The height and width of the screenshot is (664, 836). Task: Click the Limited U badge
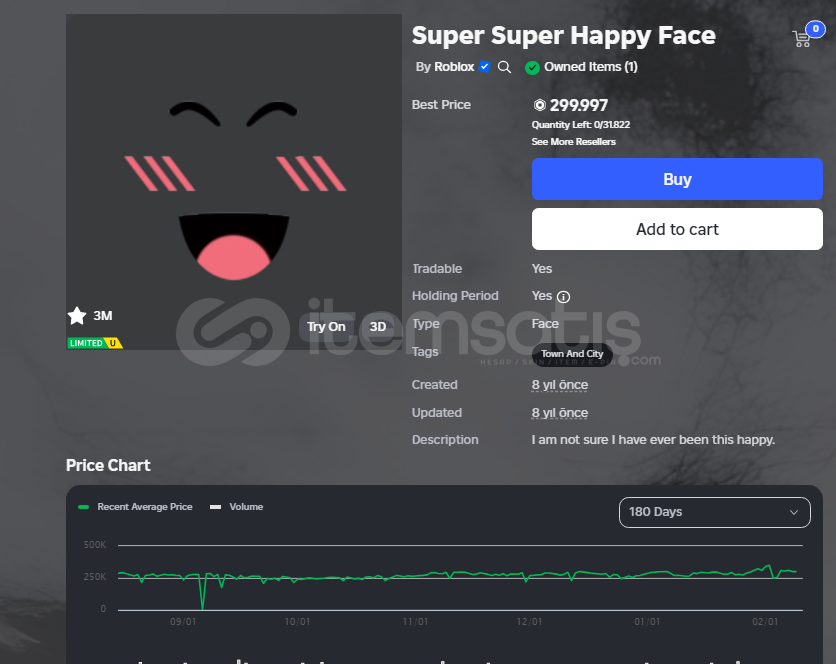(95, 343)
